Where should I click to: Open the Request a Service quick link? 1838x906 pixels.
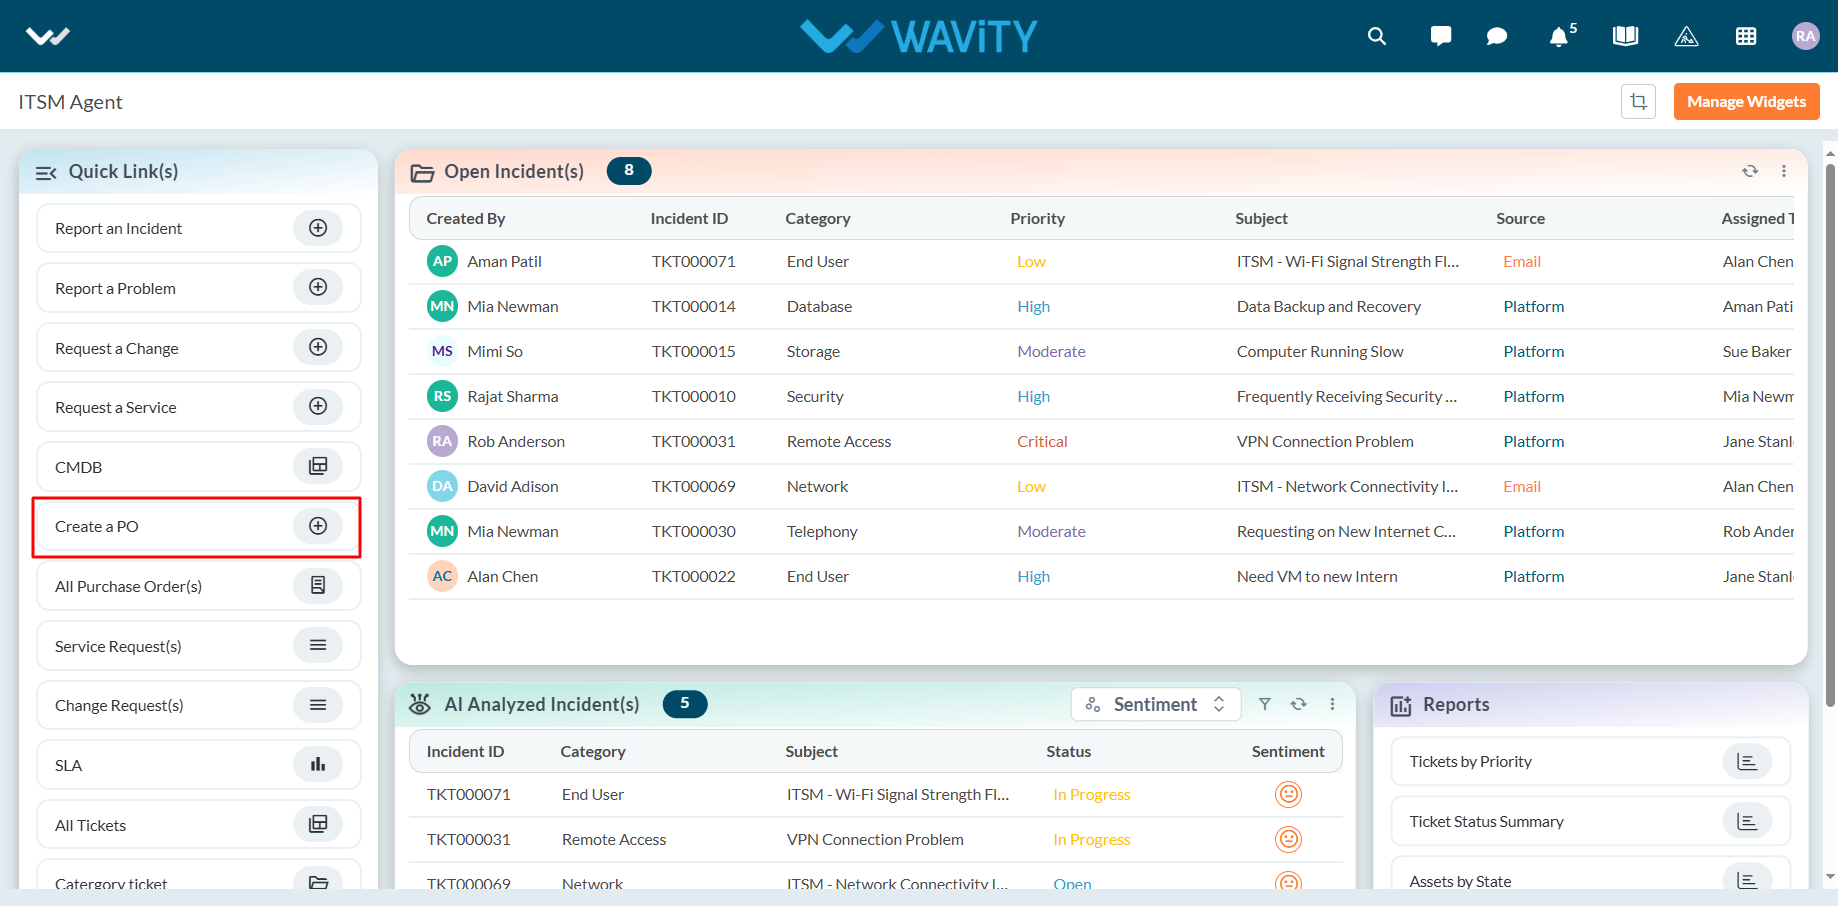pyautogui.click(x=199, y=407)
